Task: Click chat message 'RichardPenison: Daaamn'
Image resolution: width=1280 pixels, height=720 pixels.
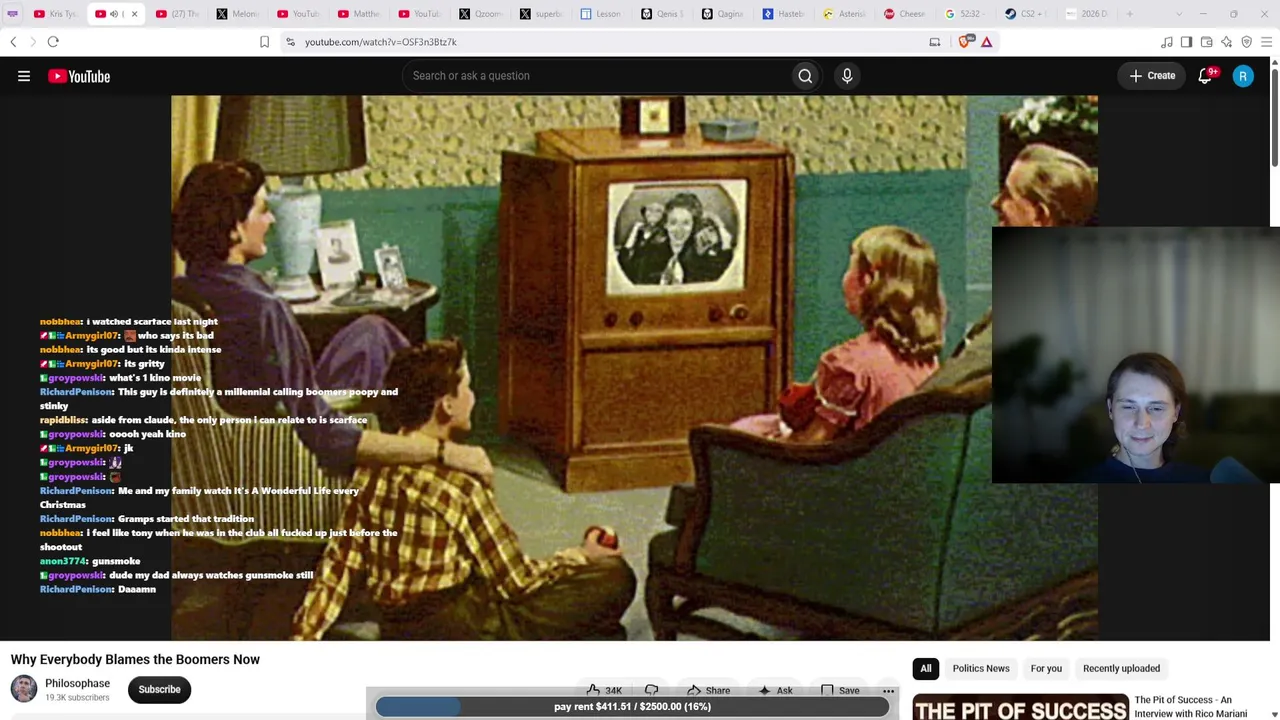Action: 98,589
